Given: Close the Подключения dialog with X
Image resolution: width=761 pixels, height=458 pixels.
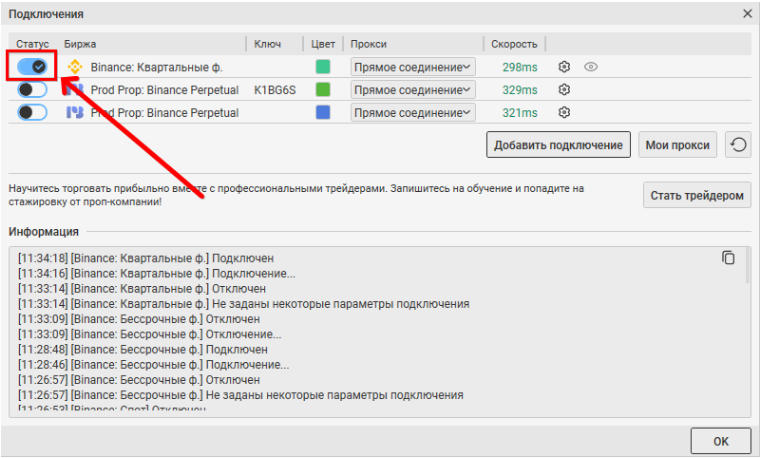Looking at the screenshot, I should click(746, 14).
